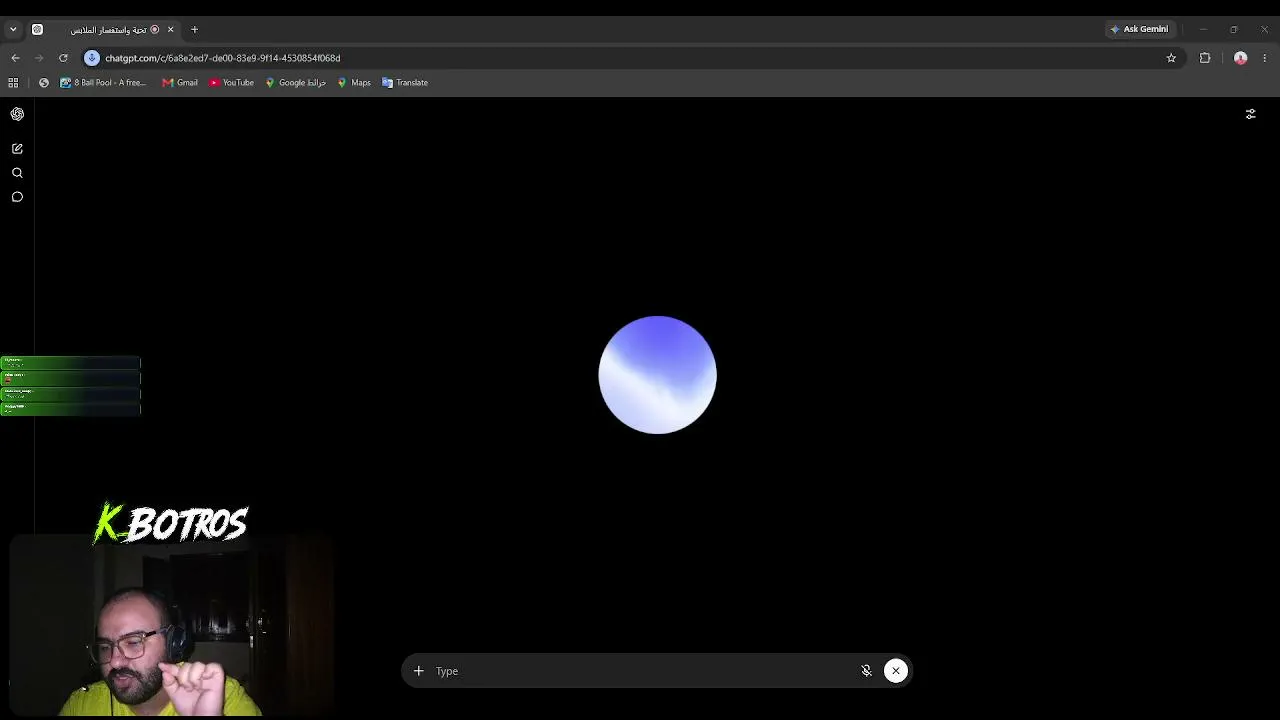This screenshot has width=1280, height=720.
Task: Open the Gmail bookmark
Action: pos(180,83)
